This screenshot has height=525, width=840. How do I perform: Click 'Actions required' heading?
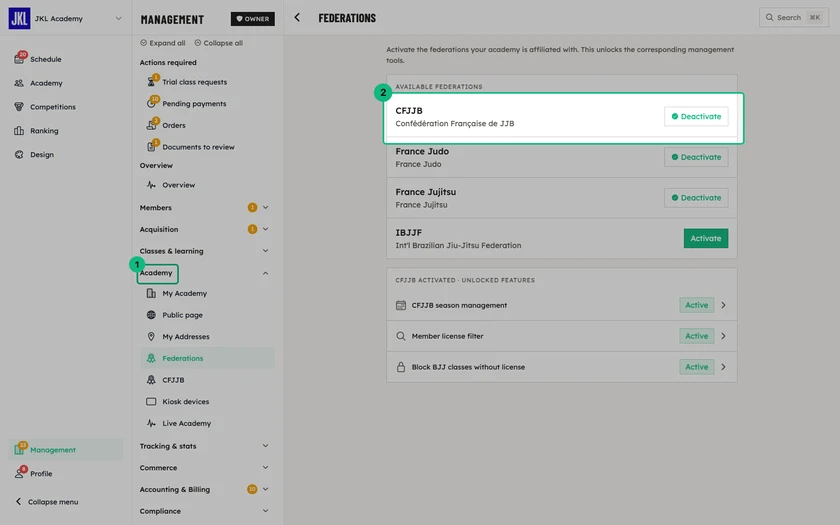[168, 63]
